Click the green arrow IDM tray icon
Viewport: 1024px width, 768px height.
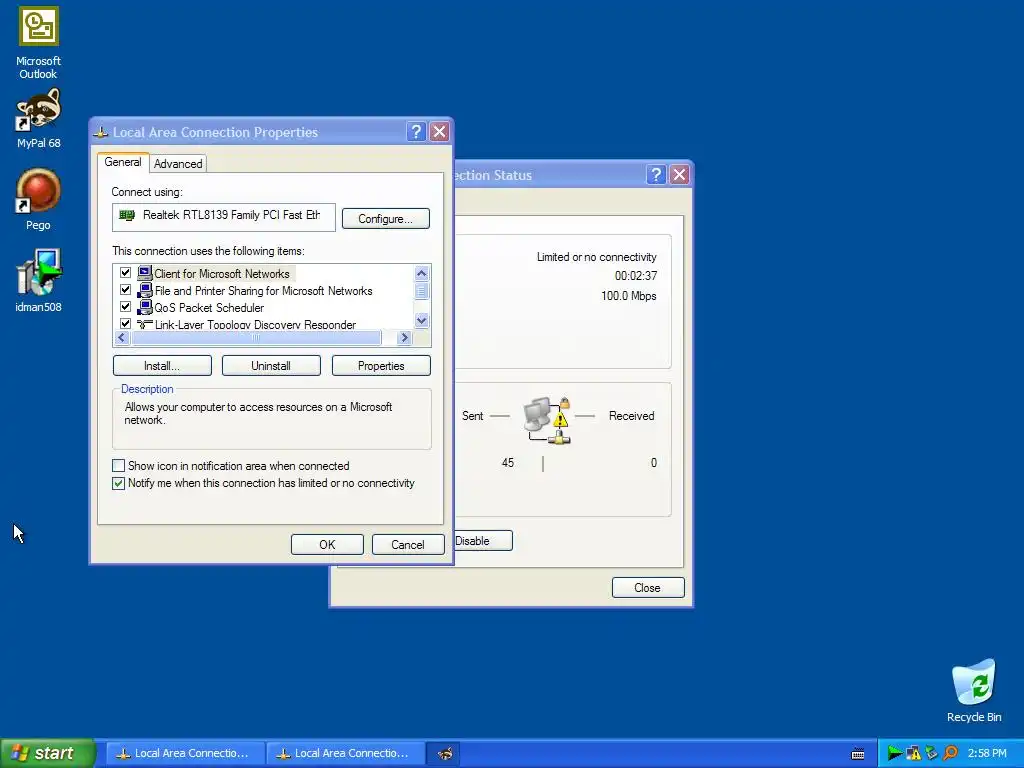[894, 753]
